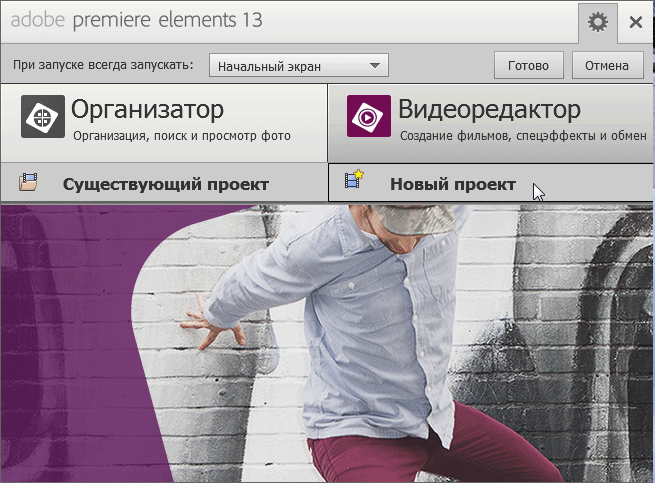Viewport: 655px width, 483px height.
Task: Choose "Новый проект" menu item
Action: (x=491, y=183)
